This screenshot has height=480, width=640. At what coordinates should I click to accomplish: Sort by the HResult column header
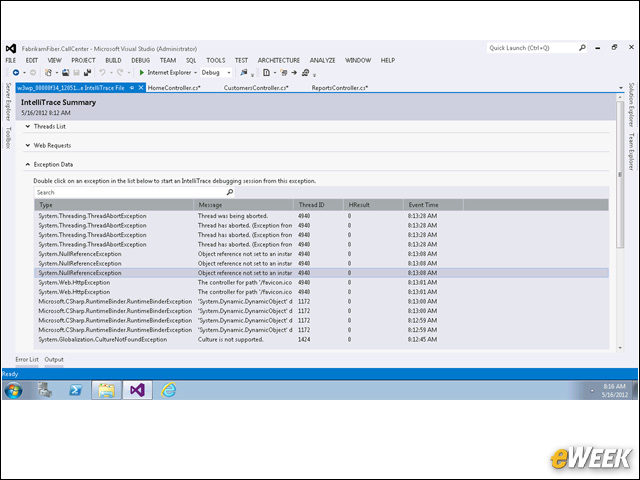pos(373,205)
